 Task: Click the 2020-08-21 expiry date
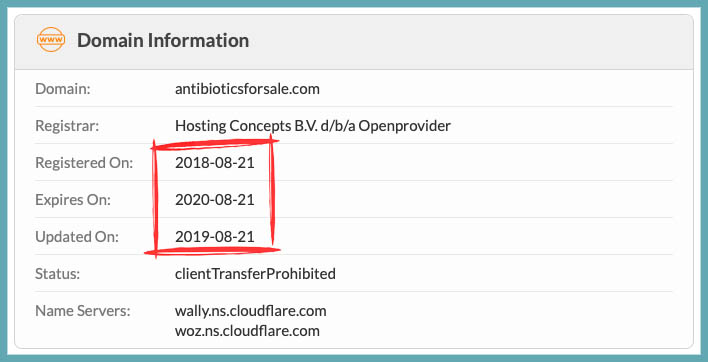[215, 200]
